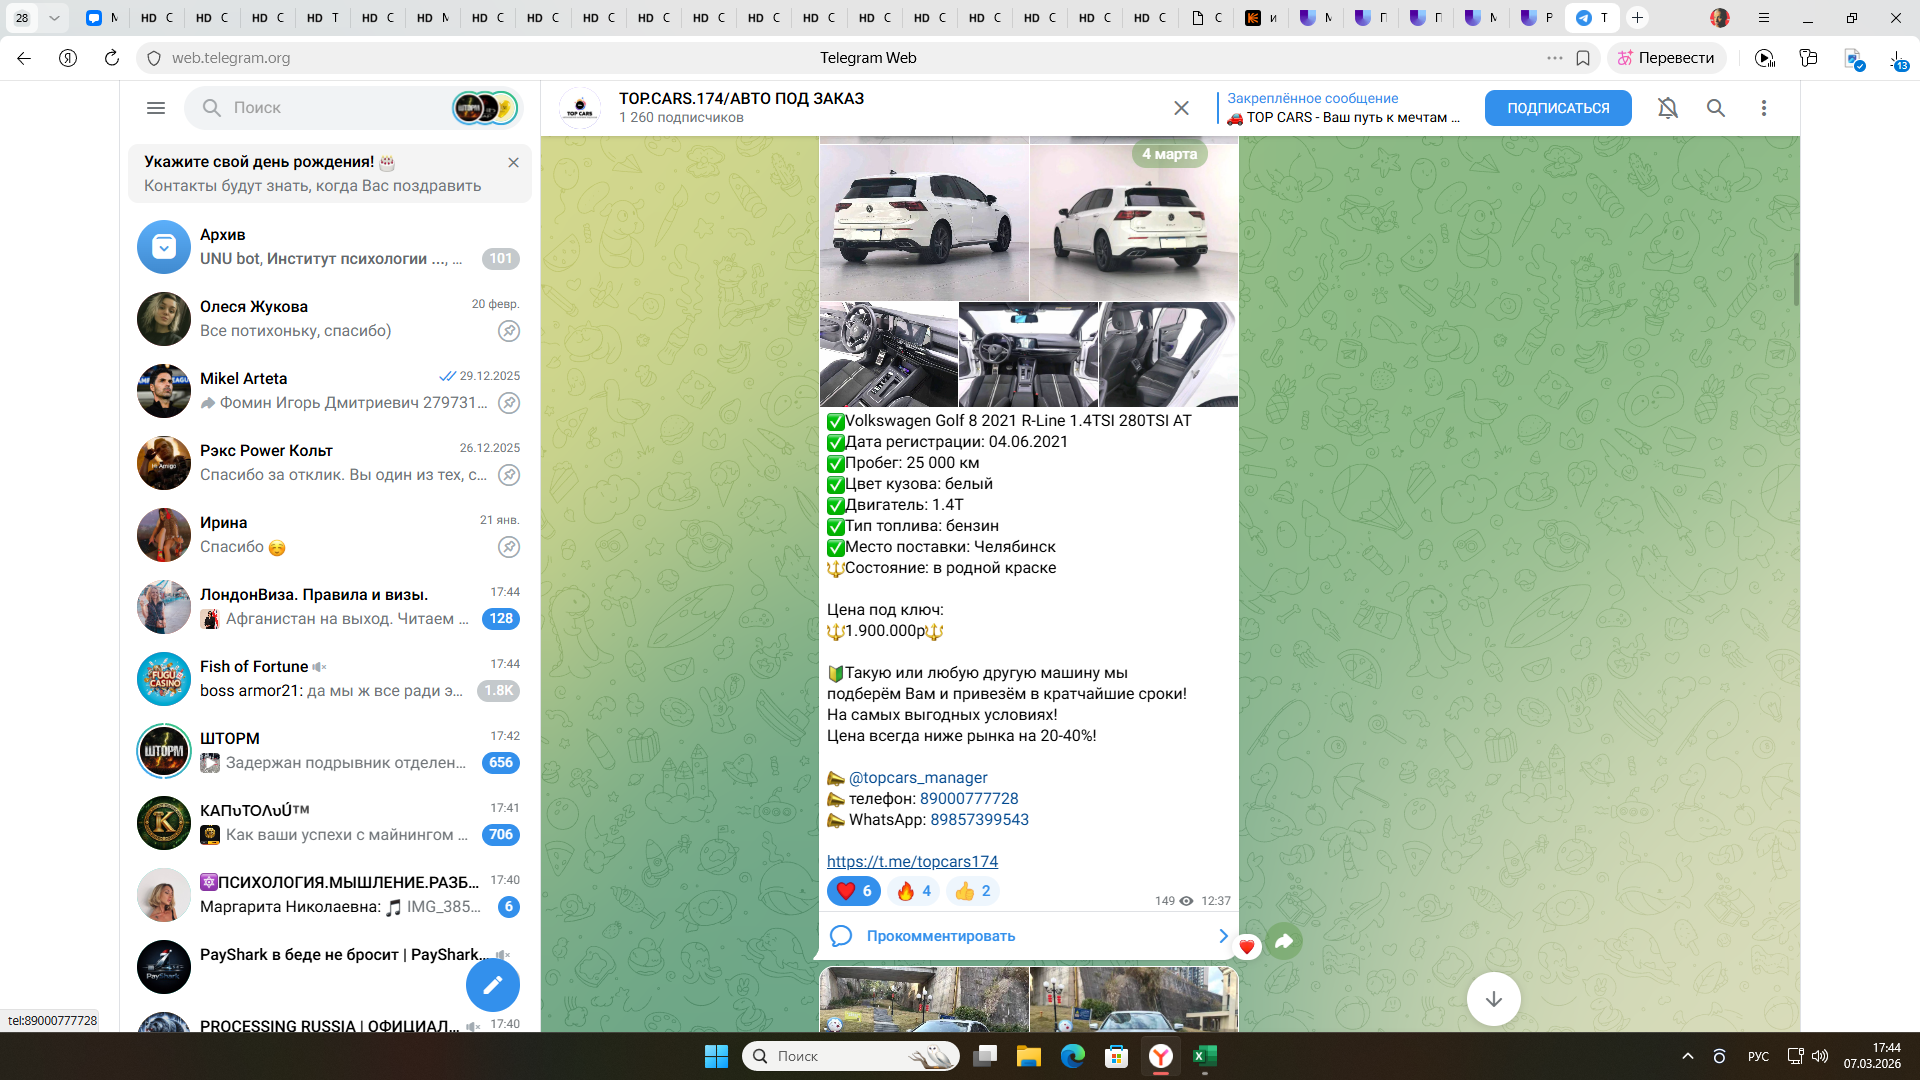Close the pinned message bar X
Image resolution: width=1920 pixels, height=1080 pixels.
click(1181, 108)
